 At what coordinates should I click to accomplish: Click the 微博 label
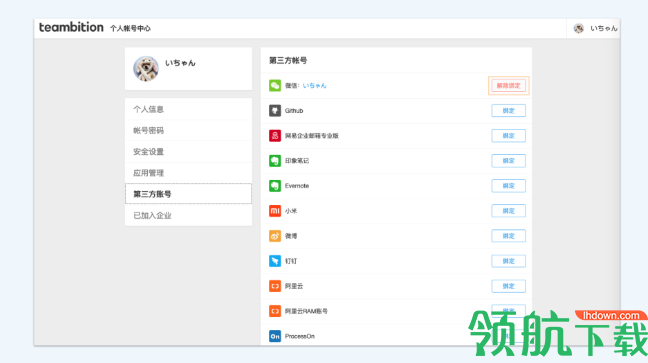(x=291, y=236)
